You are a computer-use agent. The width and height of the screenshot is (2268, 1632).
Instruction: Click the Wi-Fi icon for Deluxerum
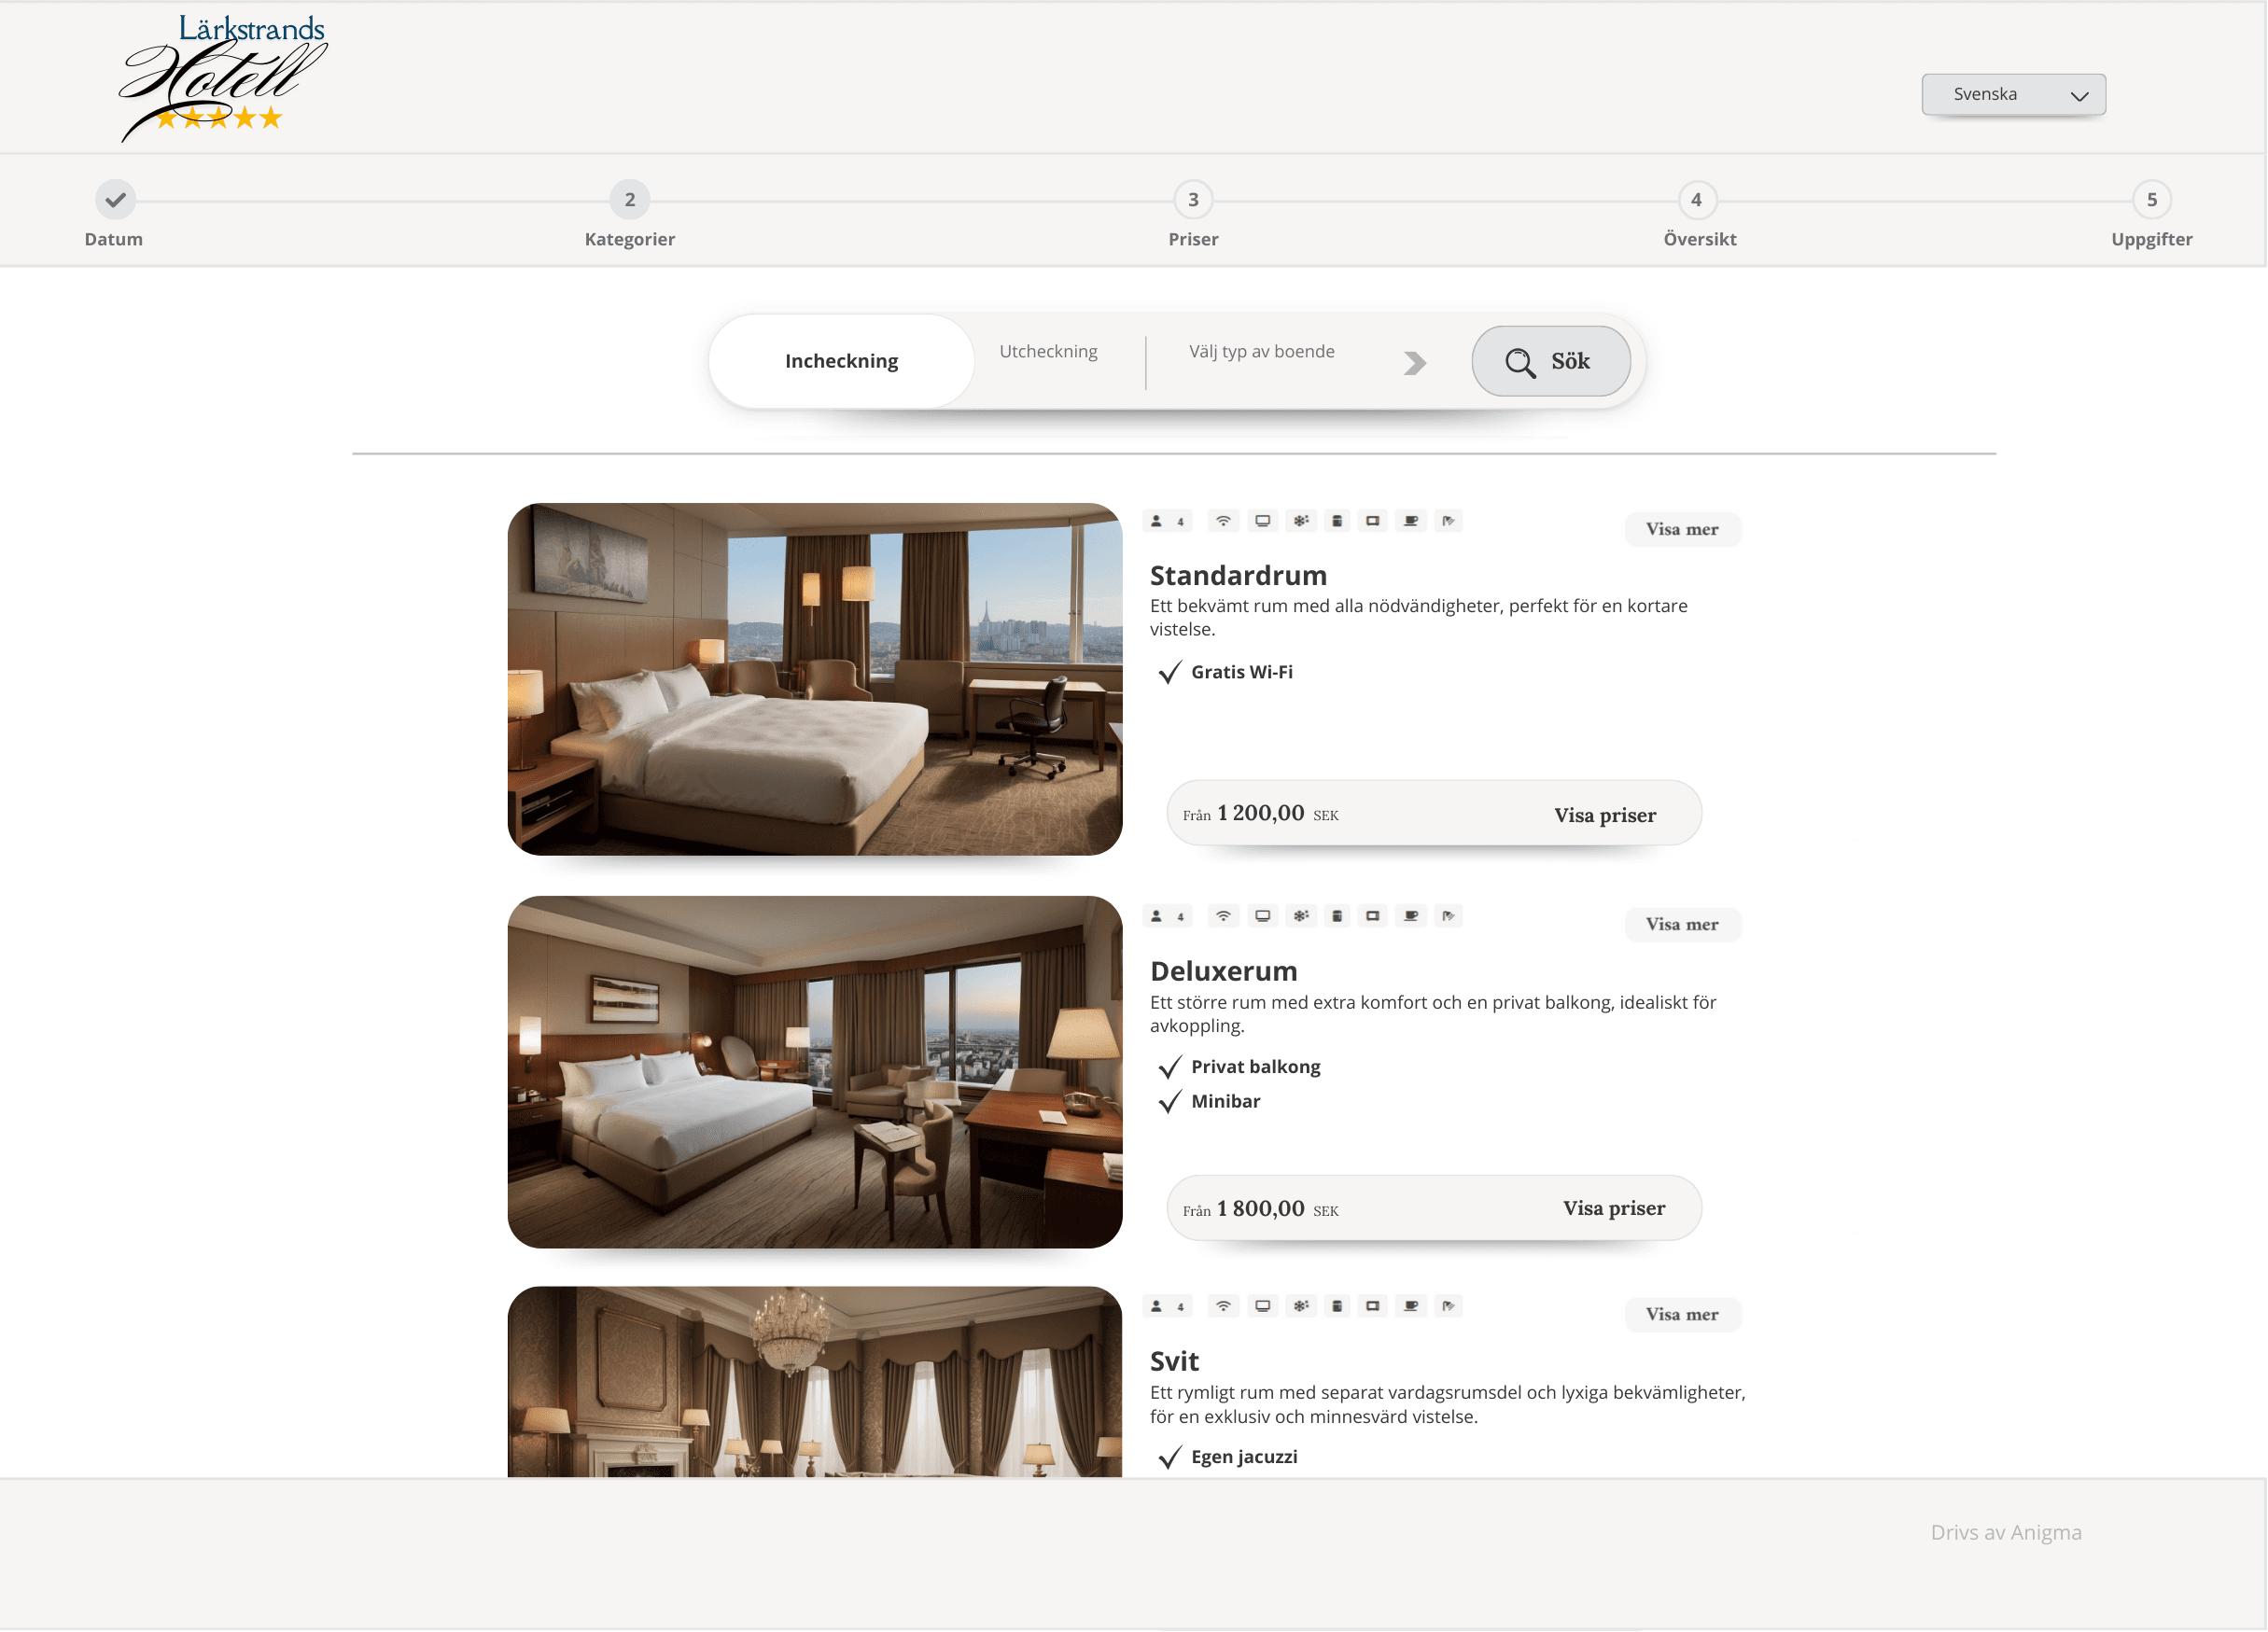1223,916
